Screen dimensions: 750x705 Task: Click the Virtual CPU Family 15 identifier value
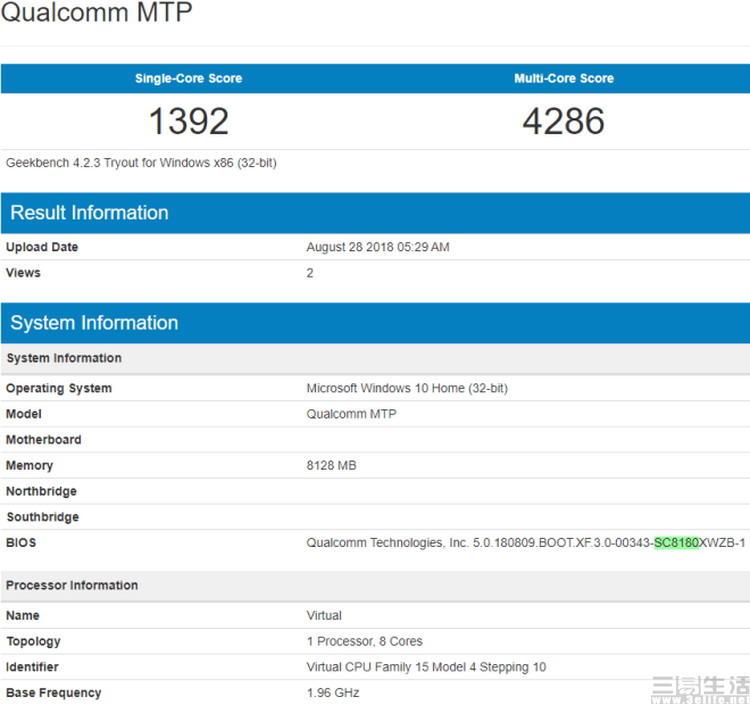click(428, 667)
